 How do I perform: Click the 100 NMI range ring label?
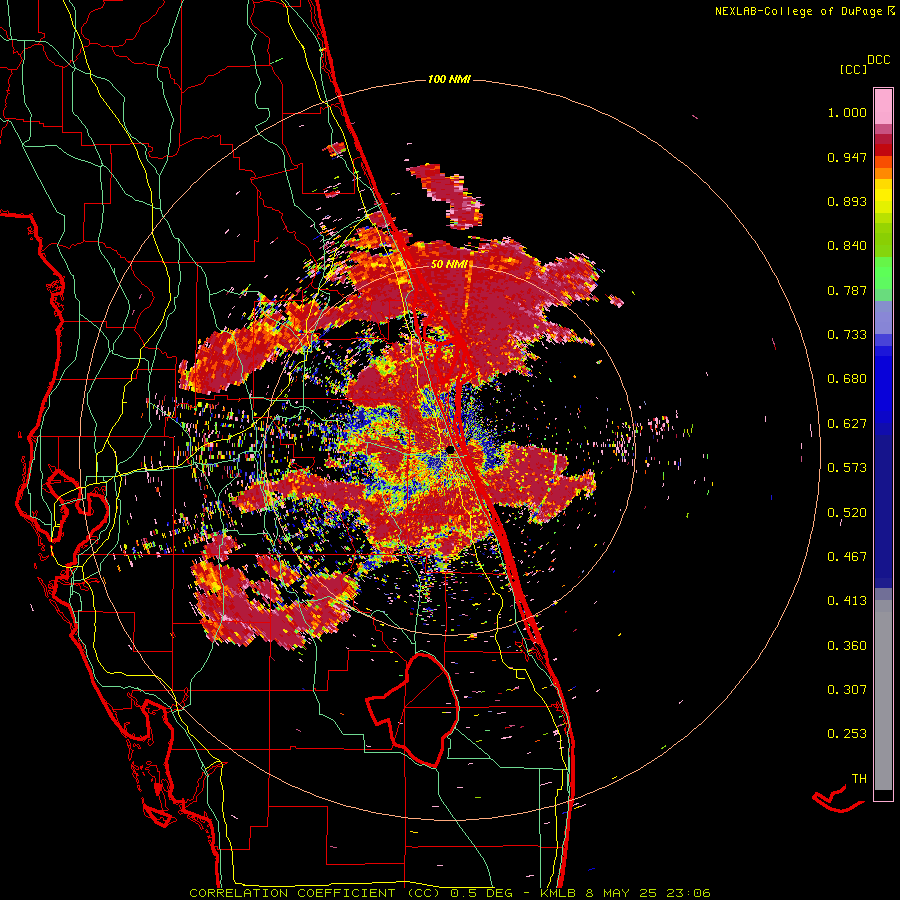449,79
